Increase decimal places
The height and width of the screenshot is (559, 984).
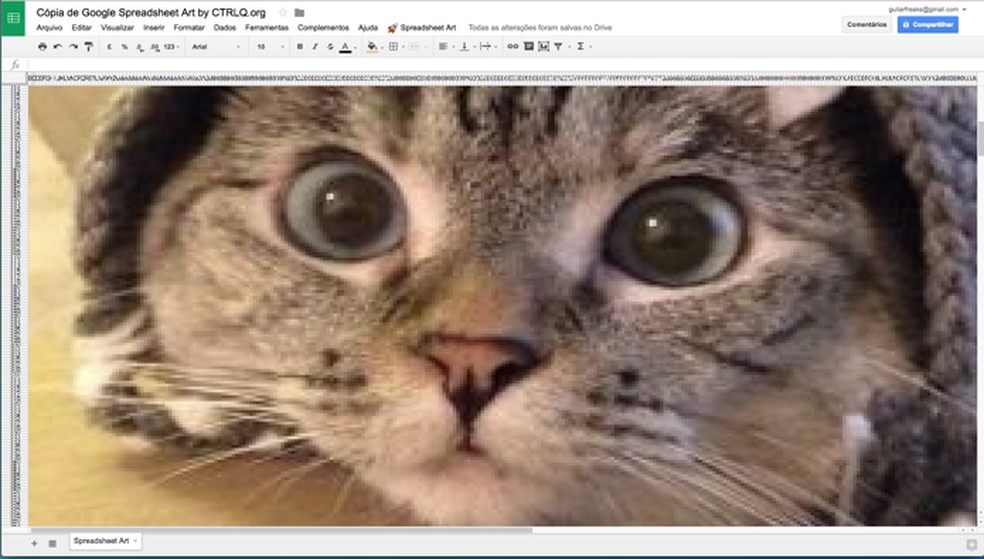pos(154,47)
